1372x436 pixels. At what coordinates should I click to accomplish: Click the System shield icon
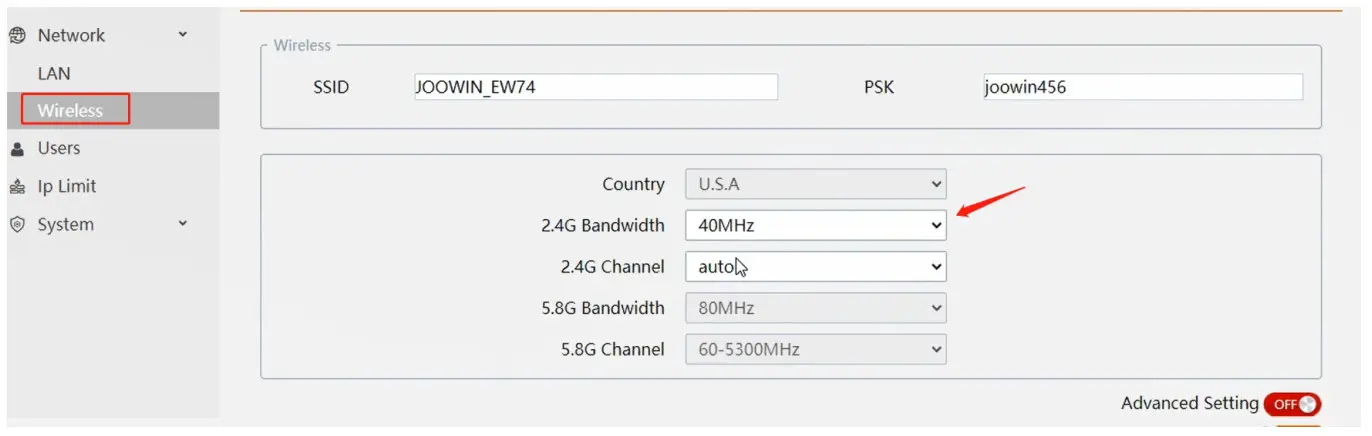pos(16,225)
